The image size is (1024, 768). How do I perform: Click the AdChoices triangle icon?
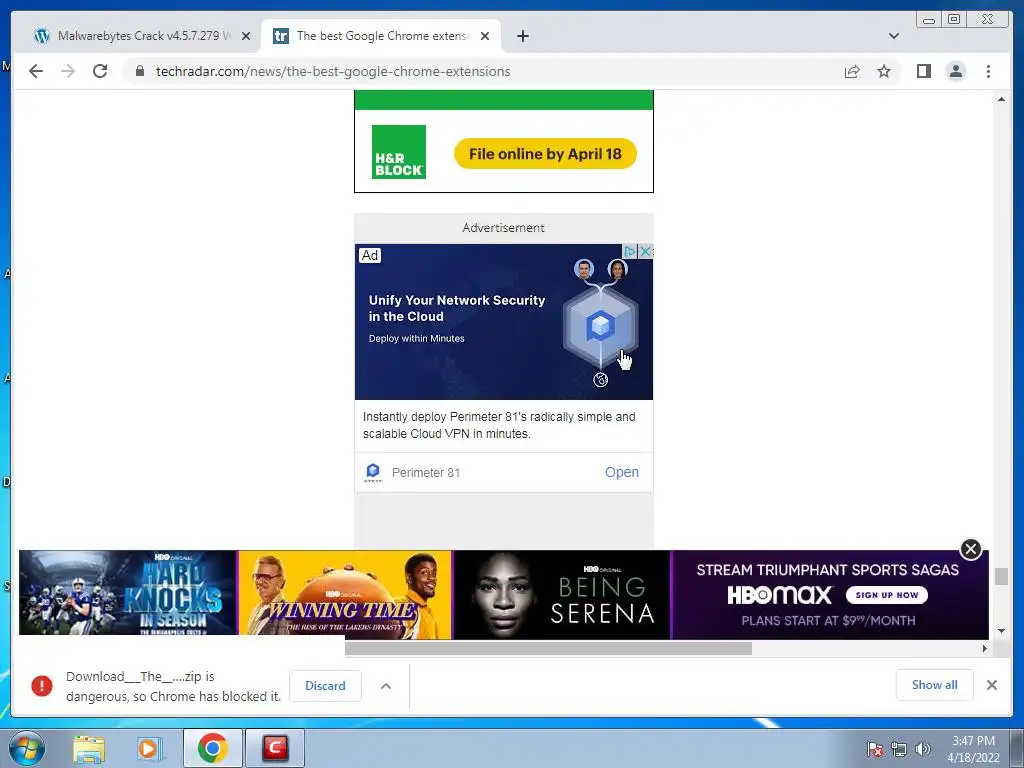(x=629, y=251)
